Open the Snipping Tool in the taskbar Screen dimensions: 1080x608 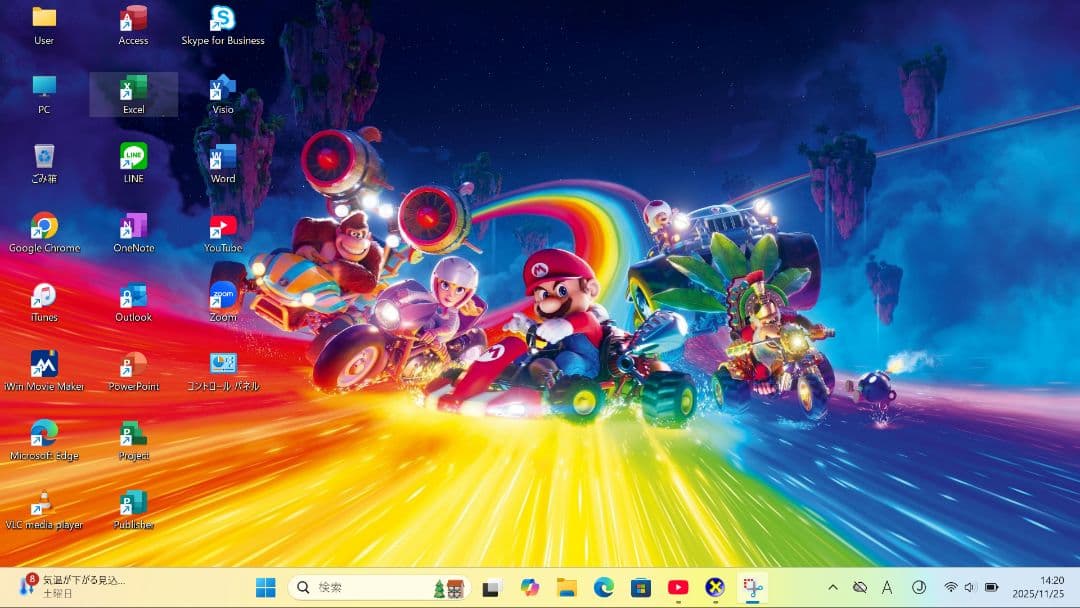coord(752,587)
